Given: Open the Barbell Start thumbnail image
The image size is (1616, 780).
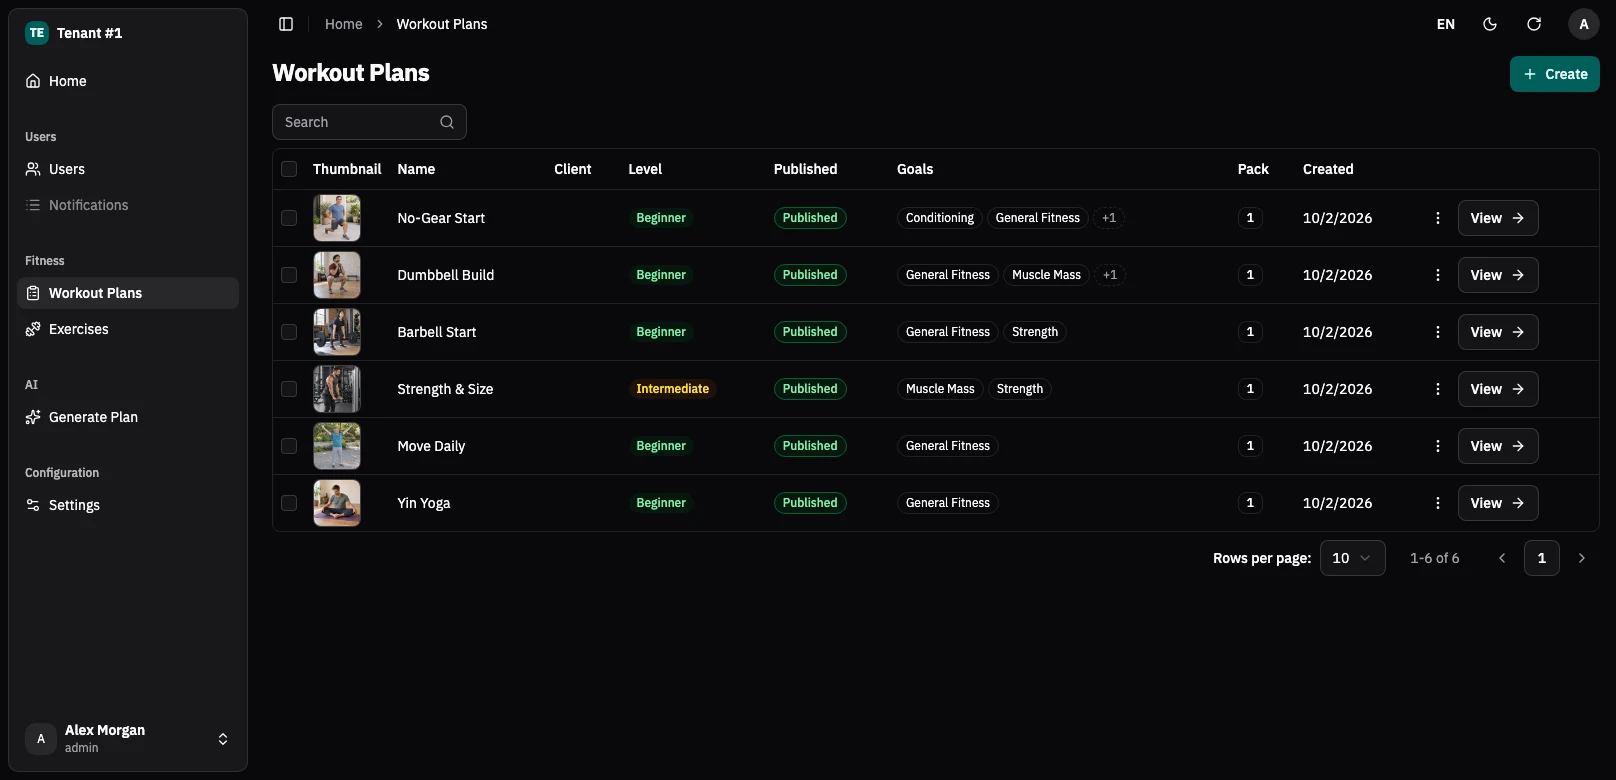Looking at the screenshot, I should [x=337, y=332].
